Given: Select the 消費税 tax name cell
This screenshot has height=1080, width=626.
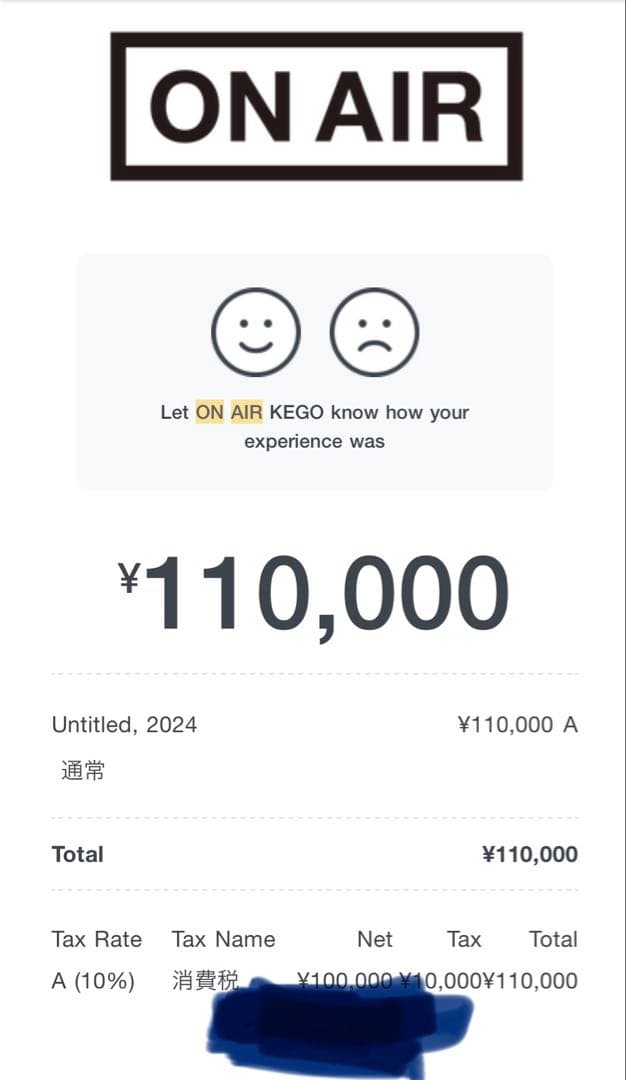Looking at the screenshot, I should (x=205, y=982).
